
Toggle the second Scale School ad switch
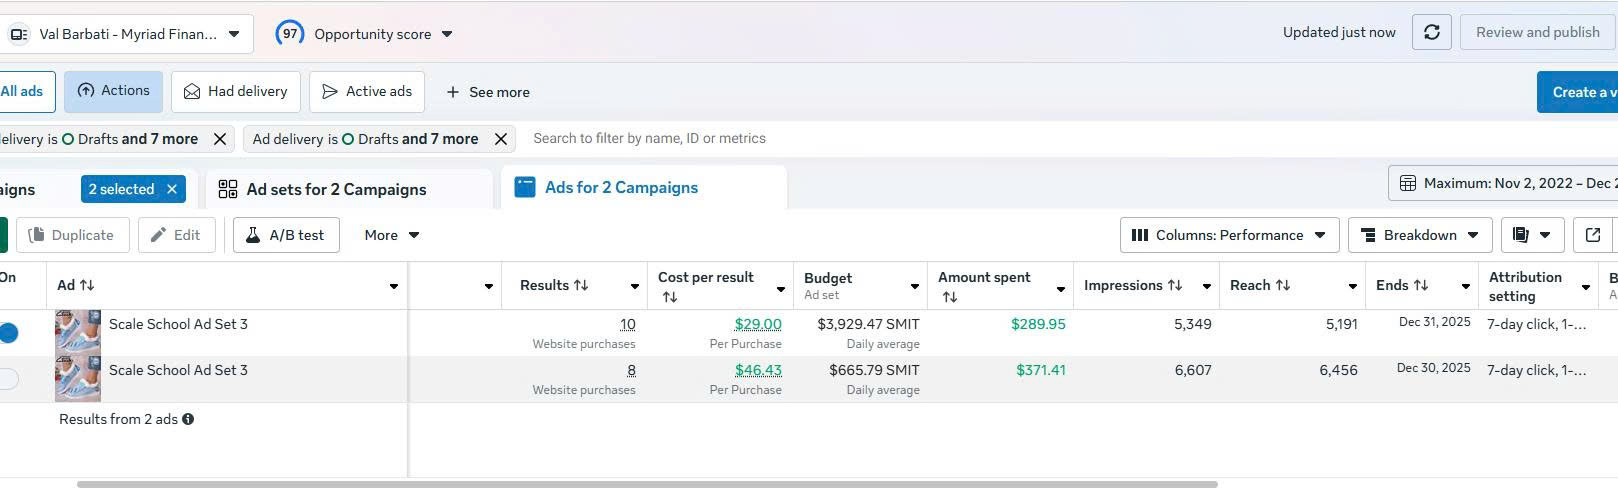click(x=8, y=379)
